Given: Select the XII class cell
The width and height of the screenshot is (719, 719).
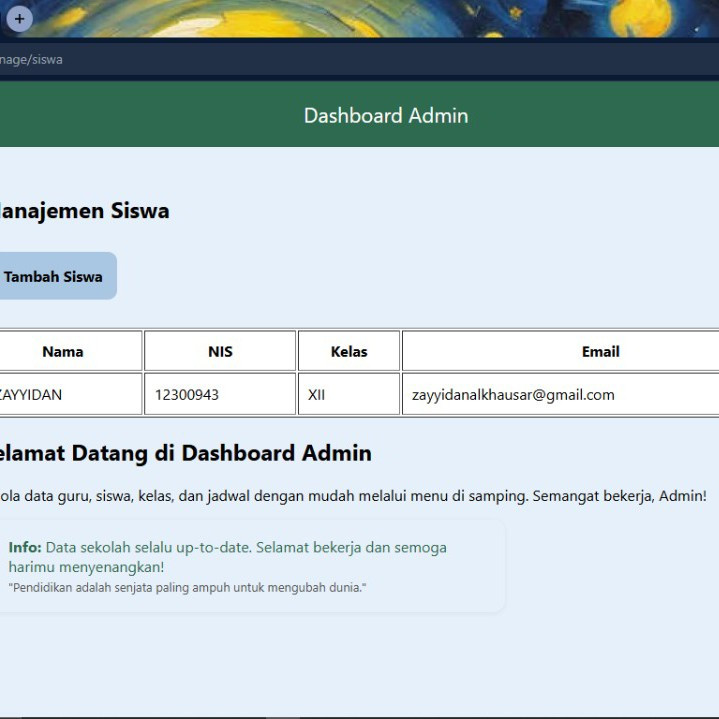Looking at the screenshot, I should click(317, 395).
